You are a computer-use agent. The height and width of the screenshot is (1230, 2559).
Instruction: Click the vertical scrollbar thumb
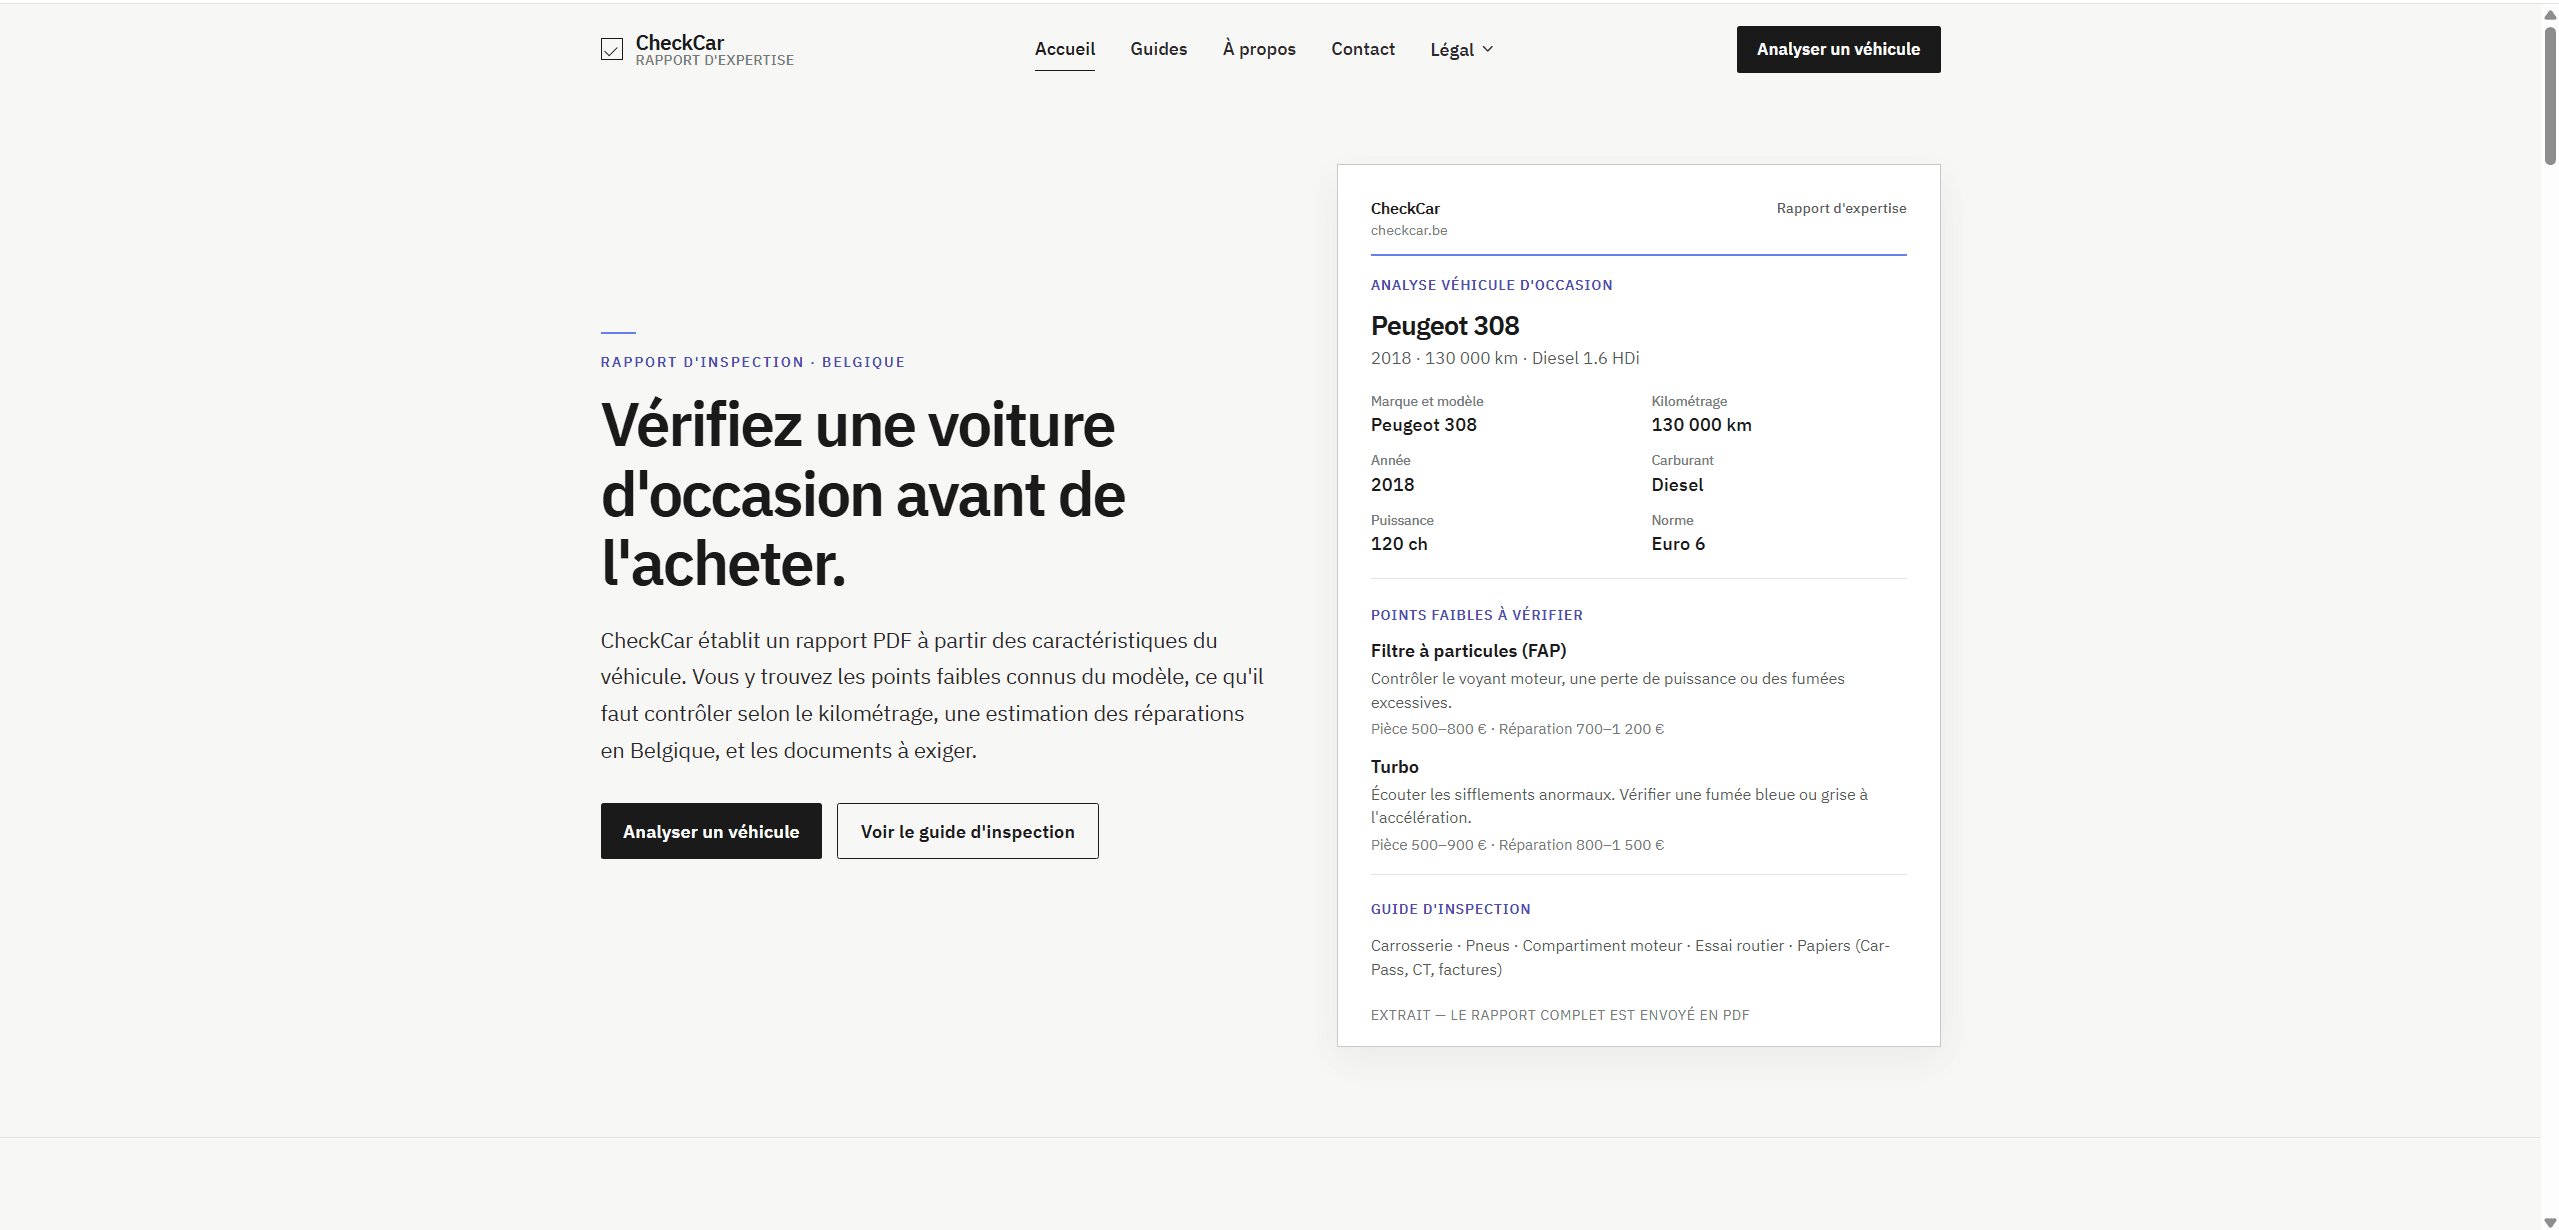click(x=2549, y=95)
